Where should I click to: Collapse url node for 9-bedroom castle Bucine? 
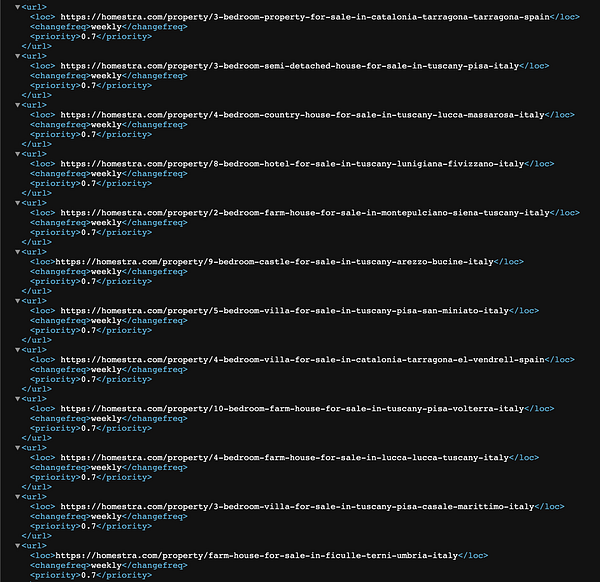[18, 252]
